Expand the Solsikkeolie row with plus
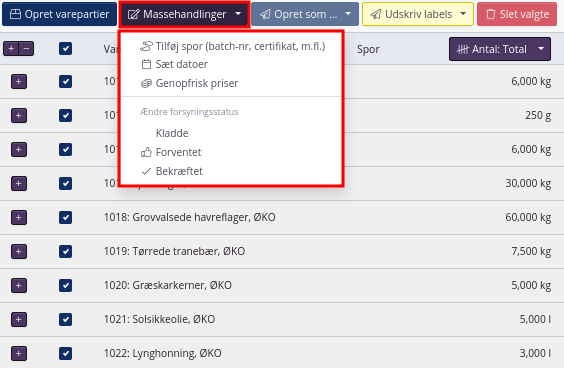The height and width of the screenshot is (368, 564). coord(19,319)
